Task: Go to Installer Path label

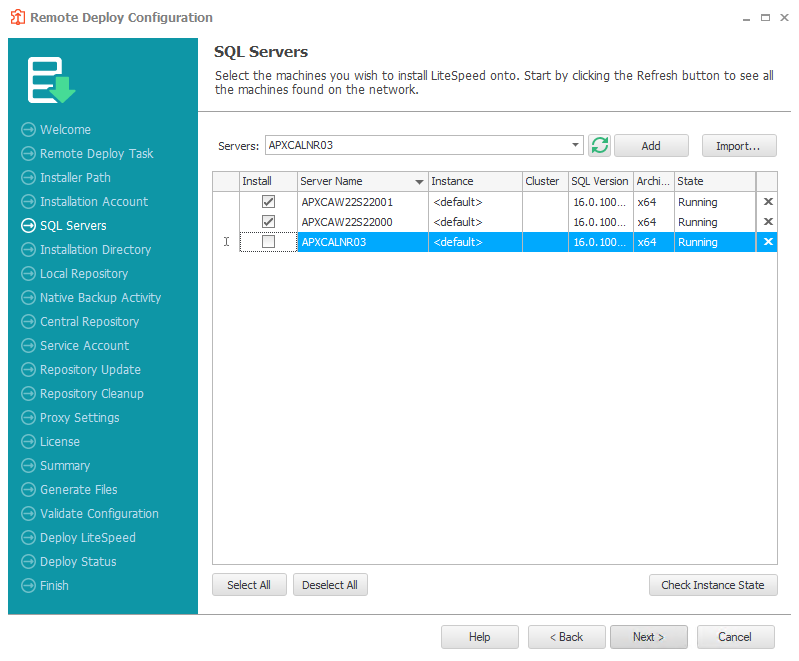Action: pos(75,177)
